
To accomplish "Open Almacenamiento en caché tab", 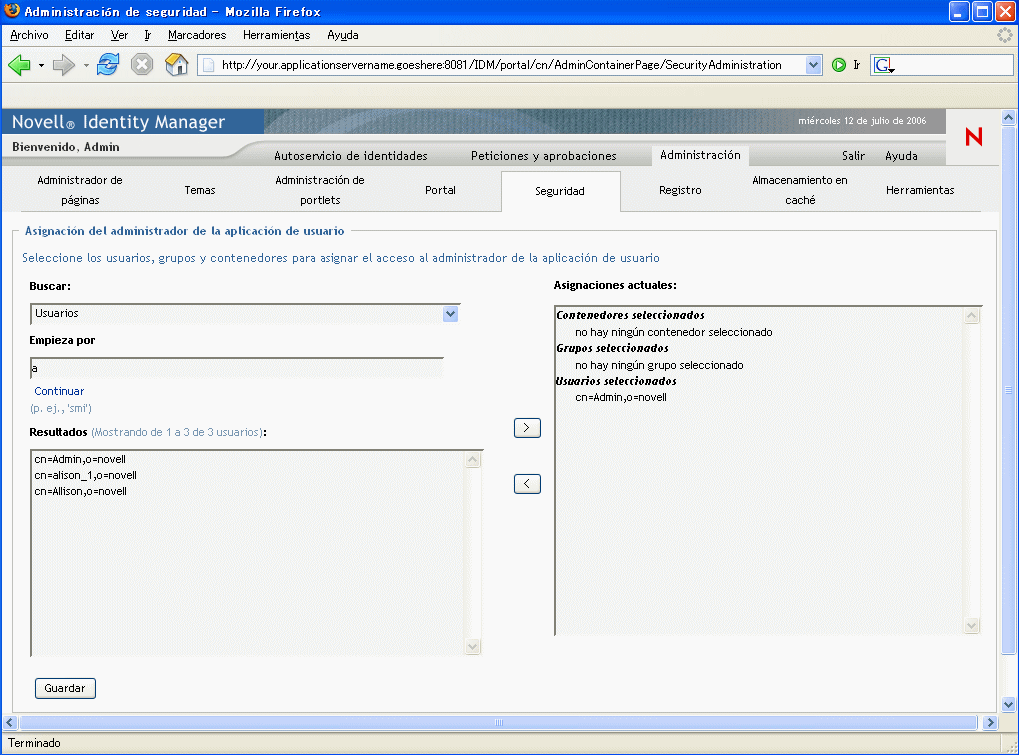I will click(800, 190).
